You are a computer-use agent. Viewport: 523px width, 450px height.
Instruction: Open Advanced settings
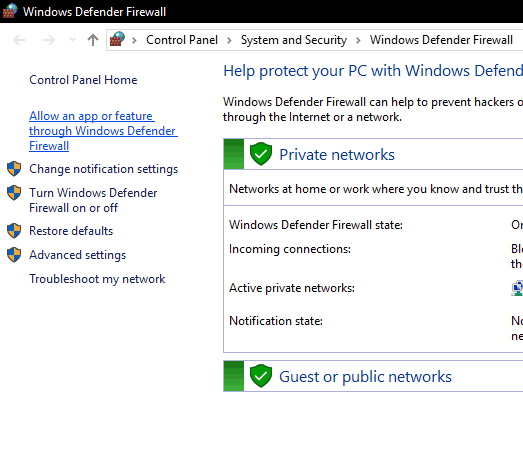coord(77,255)
